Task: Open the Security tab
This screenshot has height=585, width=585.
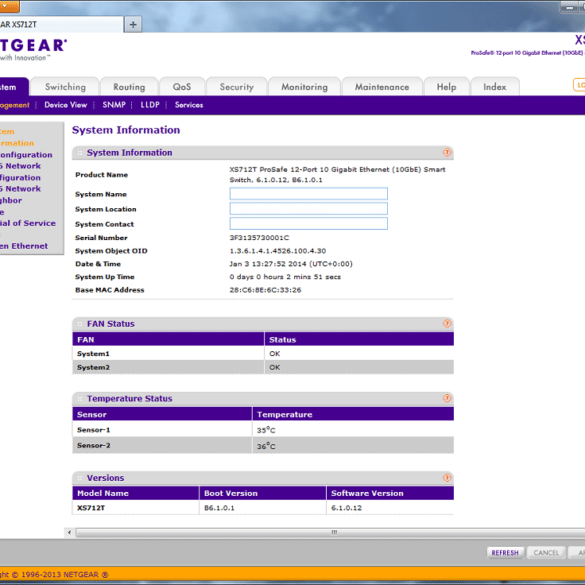Action: [237, 87]
